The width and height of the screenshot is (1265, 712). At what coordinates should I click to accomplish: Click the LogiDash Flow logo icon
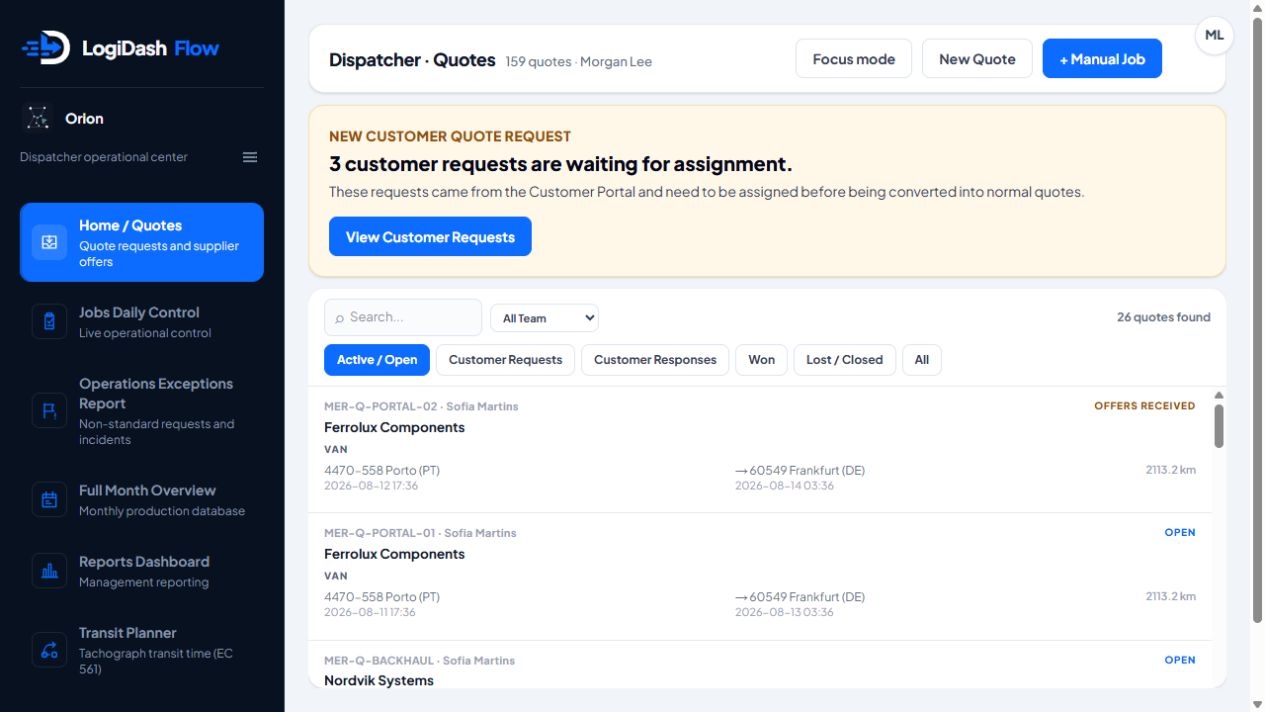[x=46, y=47]
